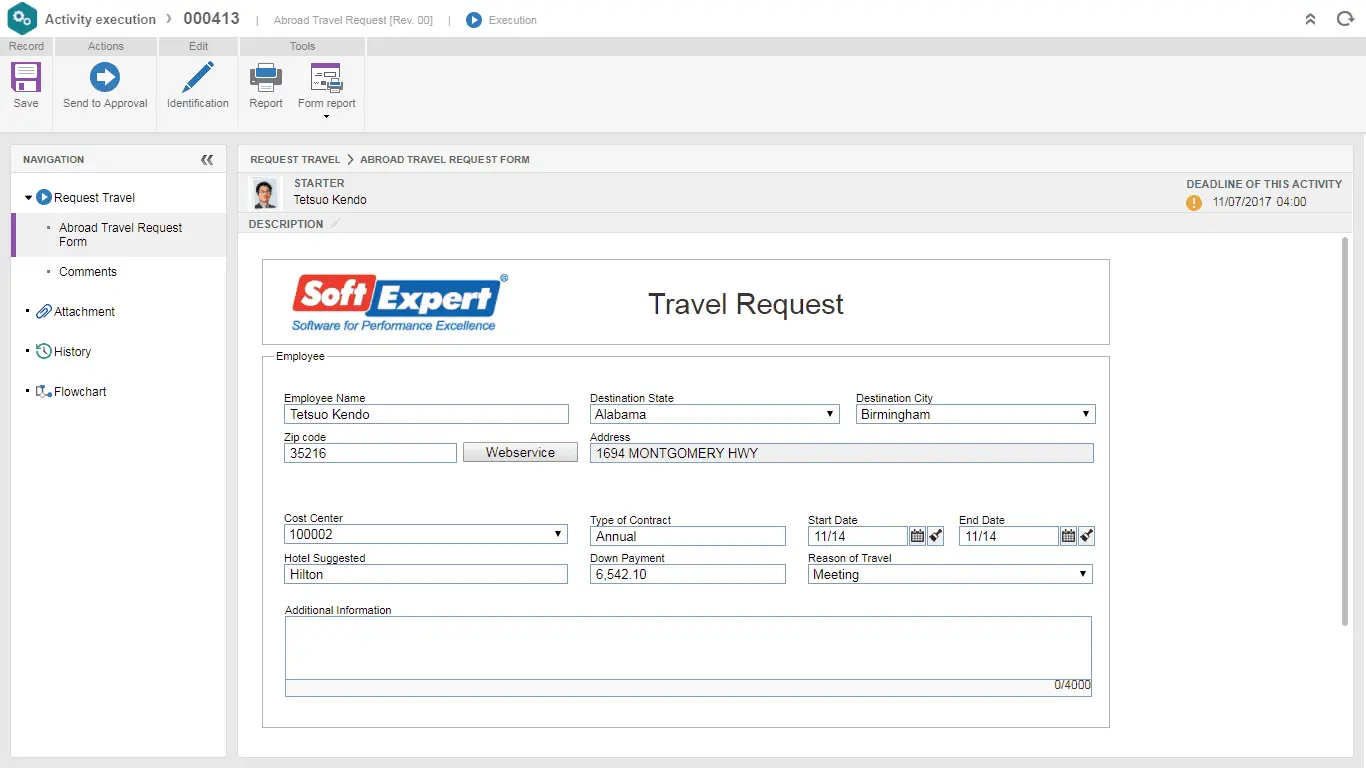Open the Request Travel breadcrumb link
This screenshot has width=1366, height=768.
pos(295,159)
